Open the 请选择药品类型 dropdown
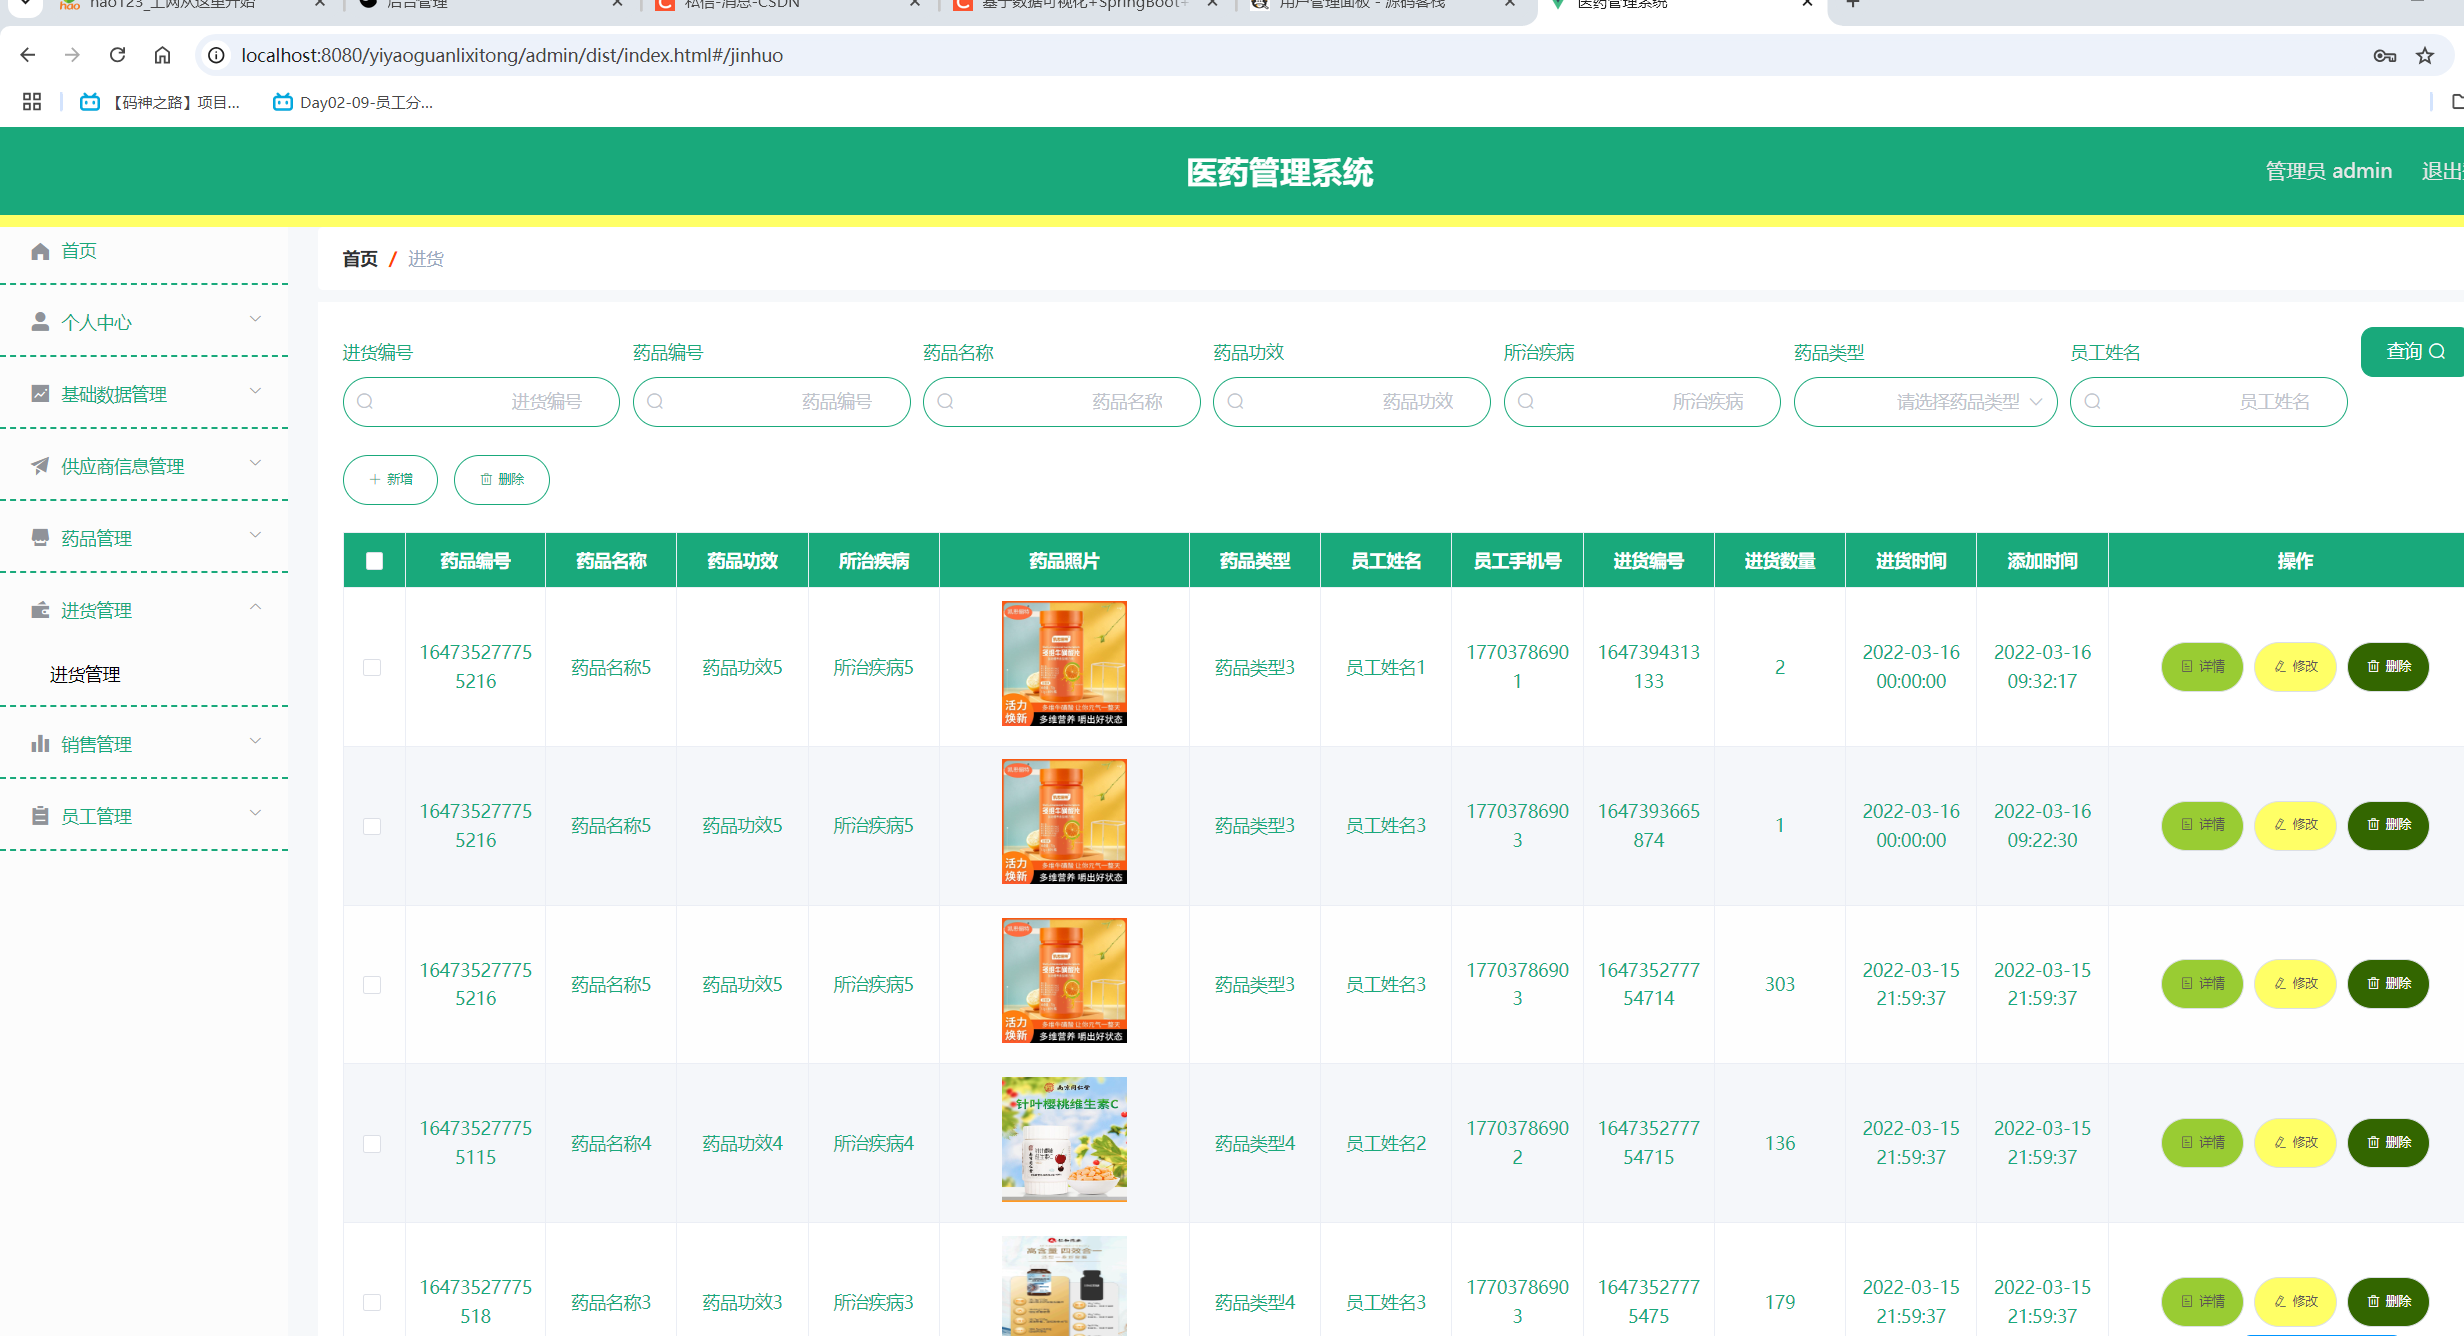The height and width of the screenshot is (1336, 2464). coord(1925,402)
